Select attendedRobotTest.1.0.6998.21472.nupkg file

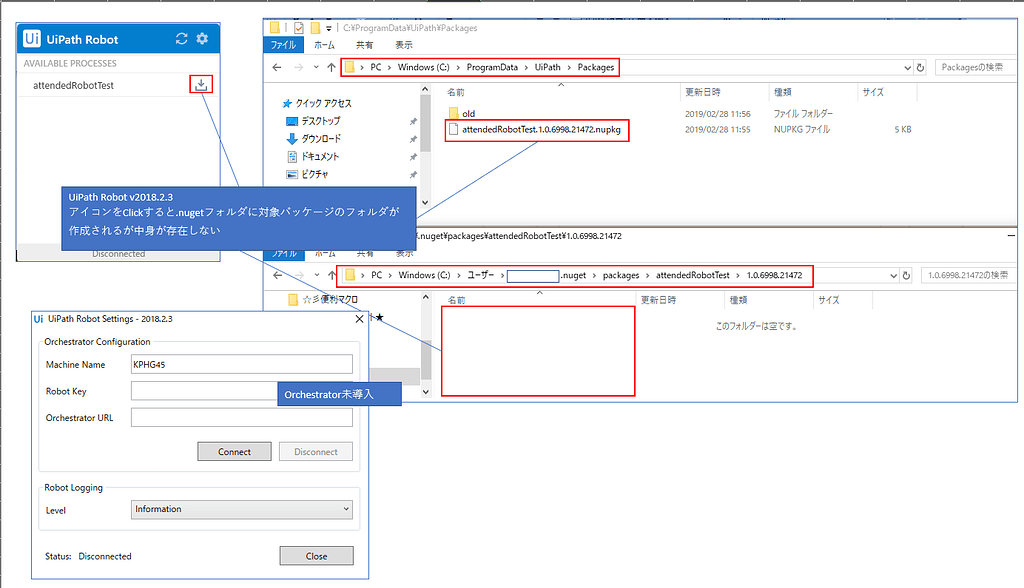(541, 129)
